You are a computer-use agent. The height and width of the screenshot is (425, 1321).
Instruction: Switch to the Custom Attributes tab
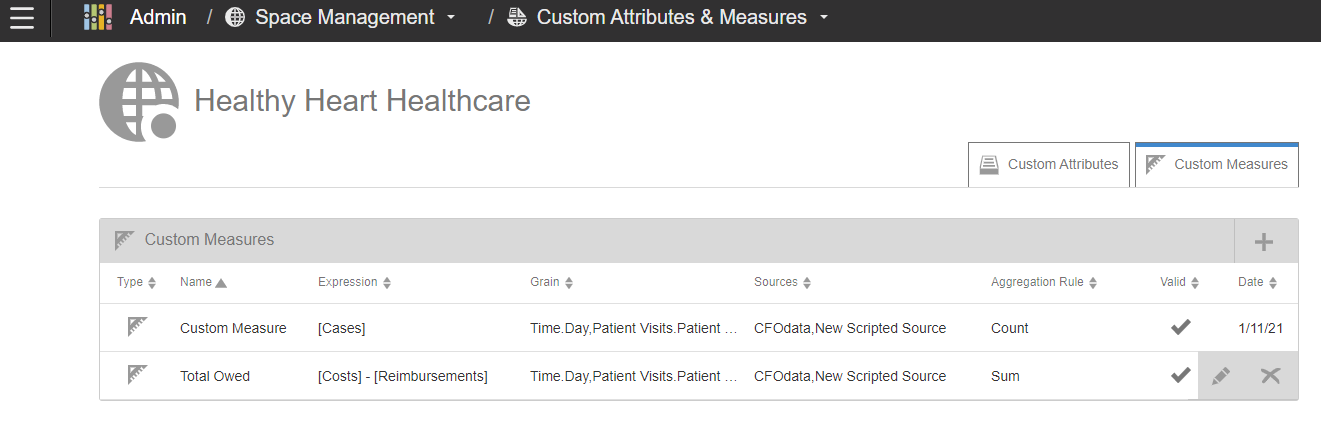point(1049,165)
